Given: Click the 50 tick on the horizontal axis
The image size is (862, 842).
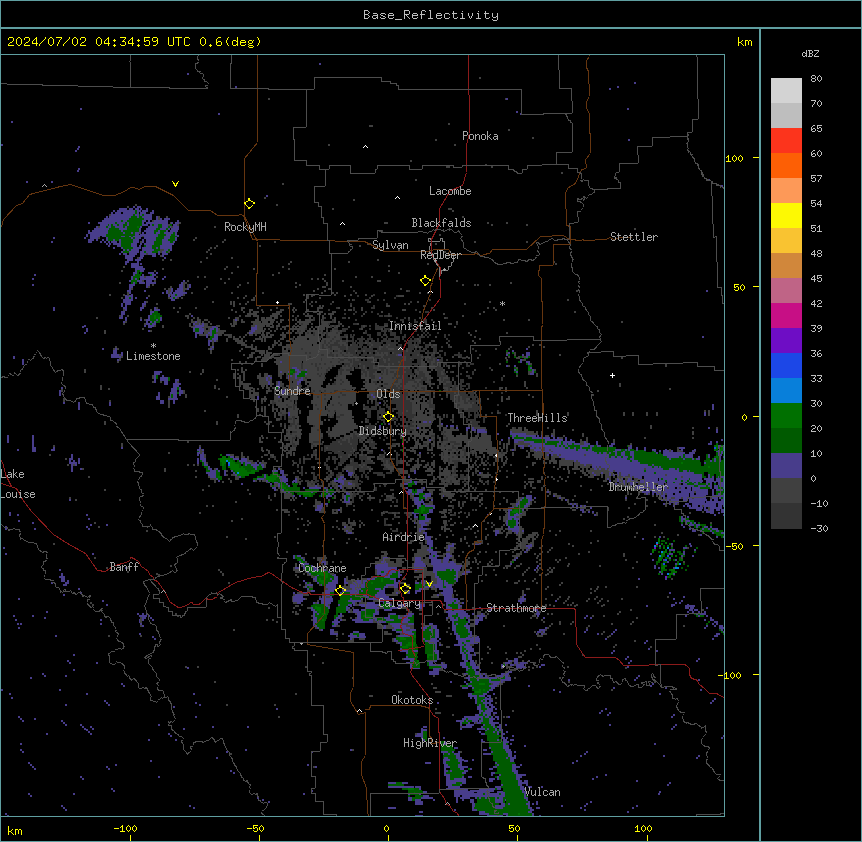Looking at the screenshot, I should pyautogui.click(x=515, y=828).
